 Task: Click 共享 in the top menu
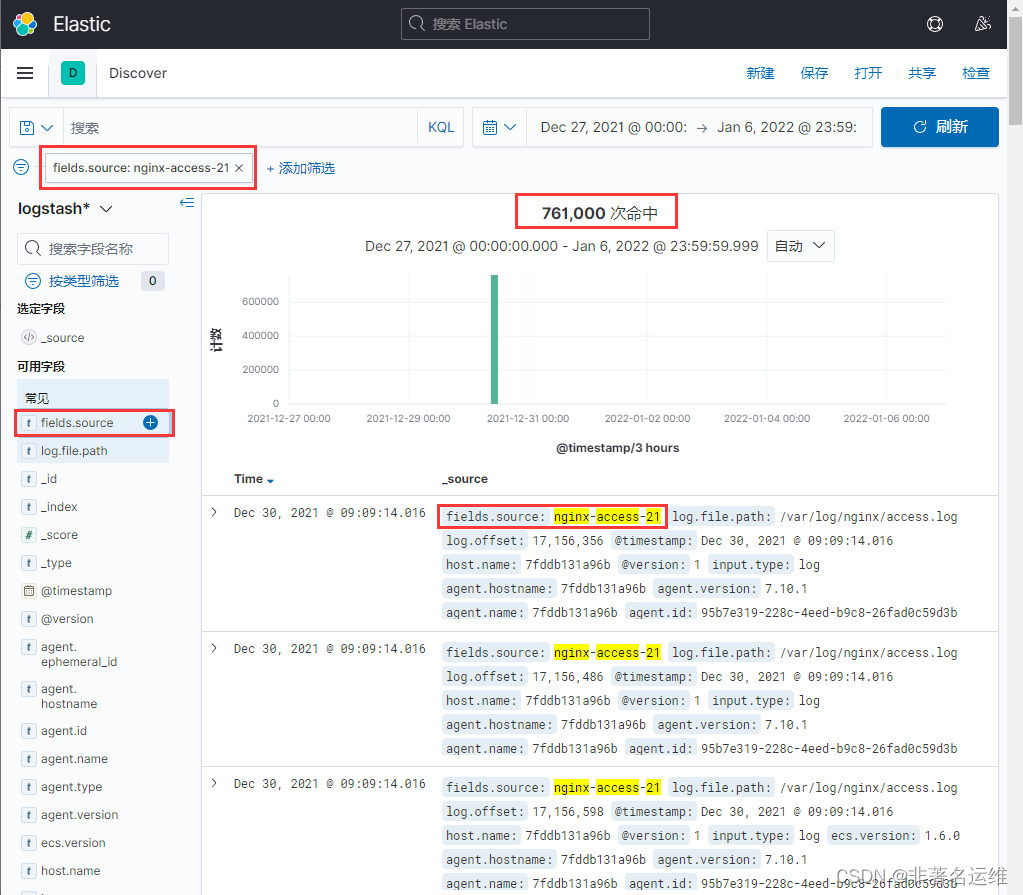(922, 73)
